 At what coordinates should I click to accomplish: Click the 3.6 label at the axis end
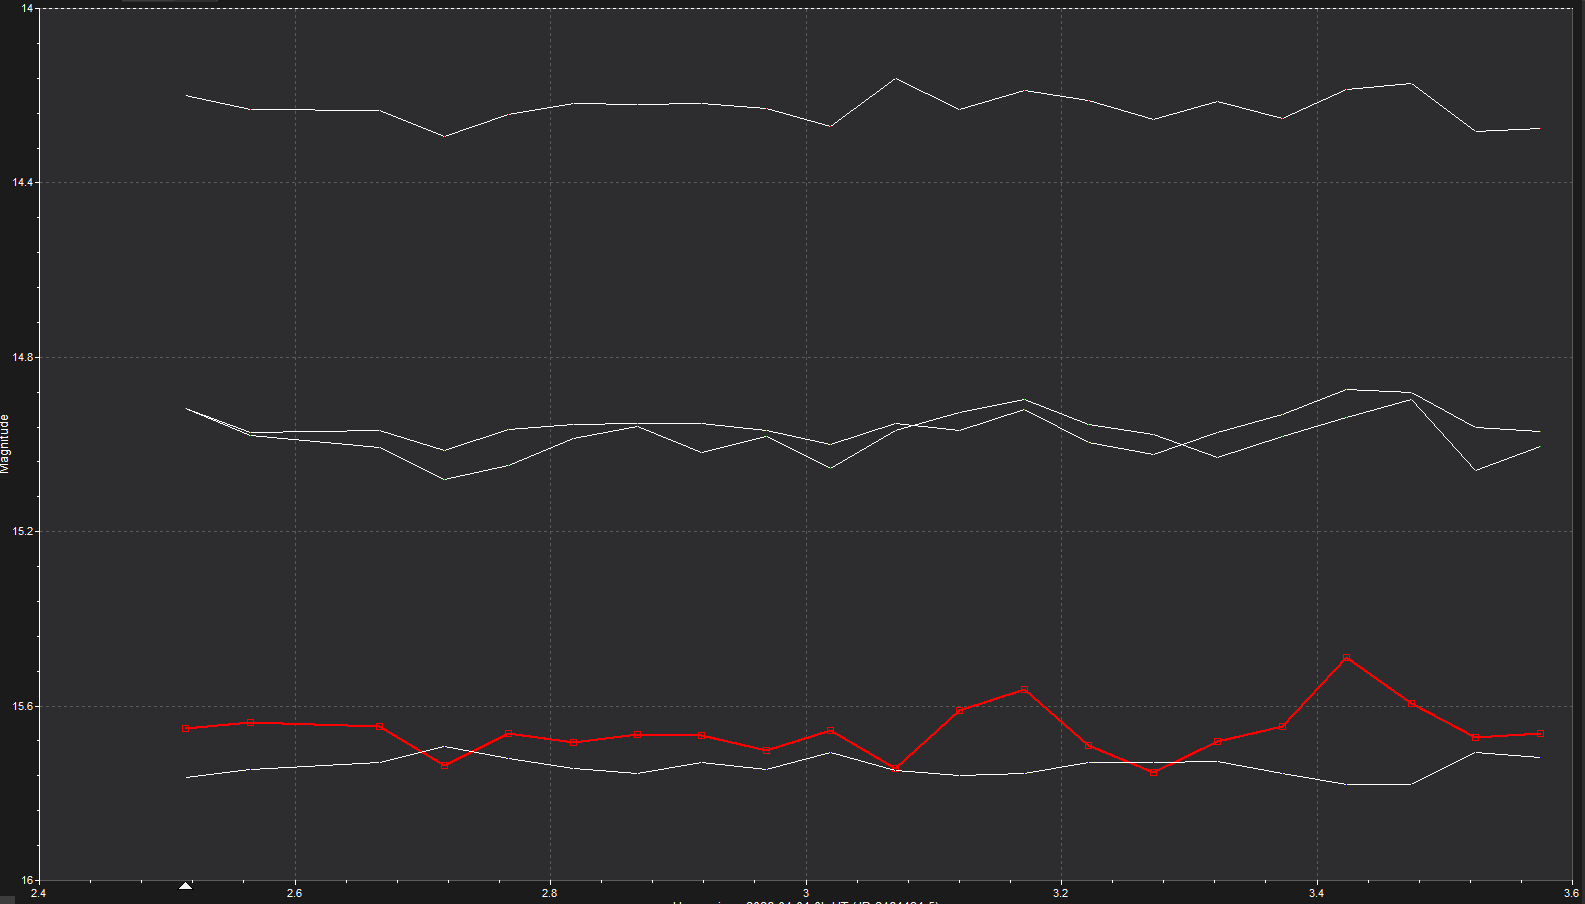click(x=1571, y=893)
